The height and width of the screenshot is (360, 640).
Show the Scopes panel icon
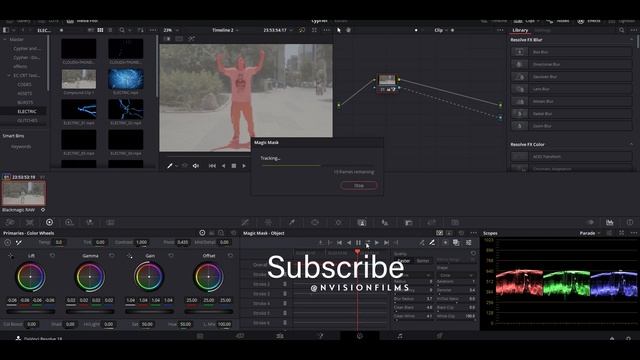point(609,222)
